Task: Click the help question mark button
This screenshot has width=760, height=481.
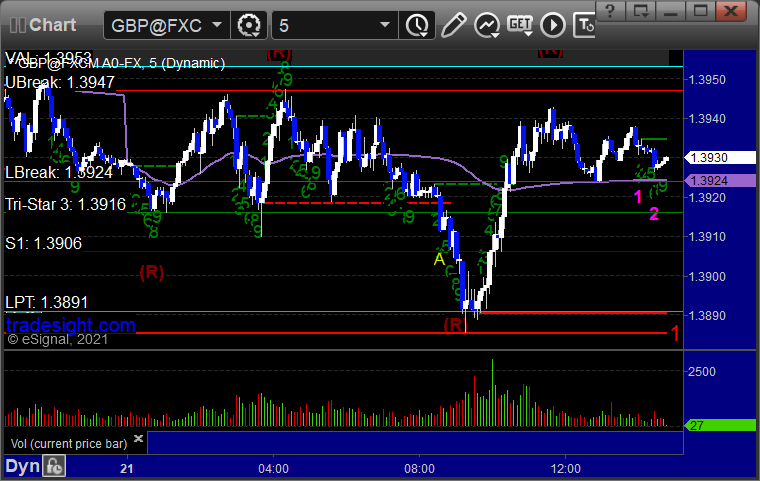Action: pyautogui.click(x=610, y=11)
